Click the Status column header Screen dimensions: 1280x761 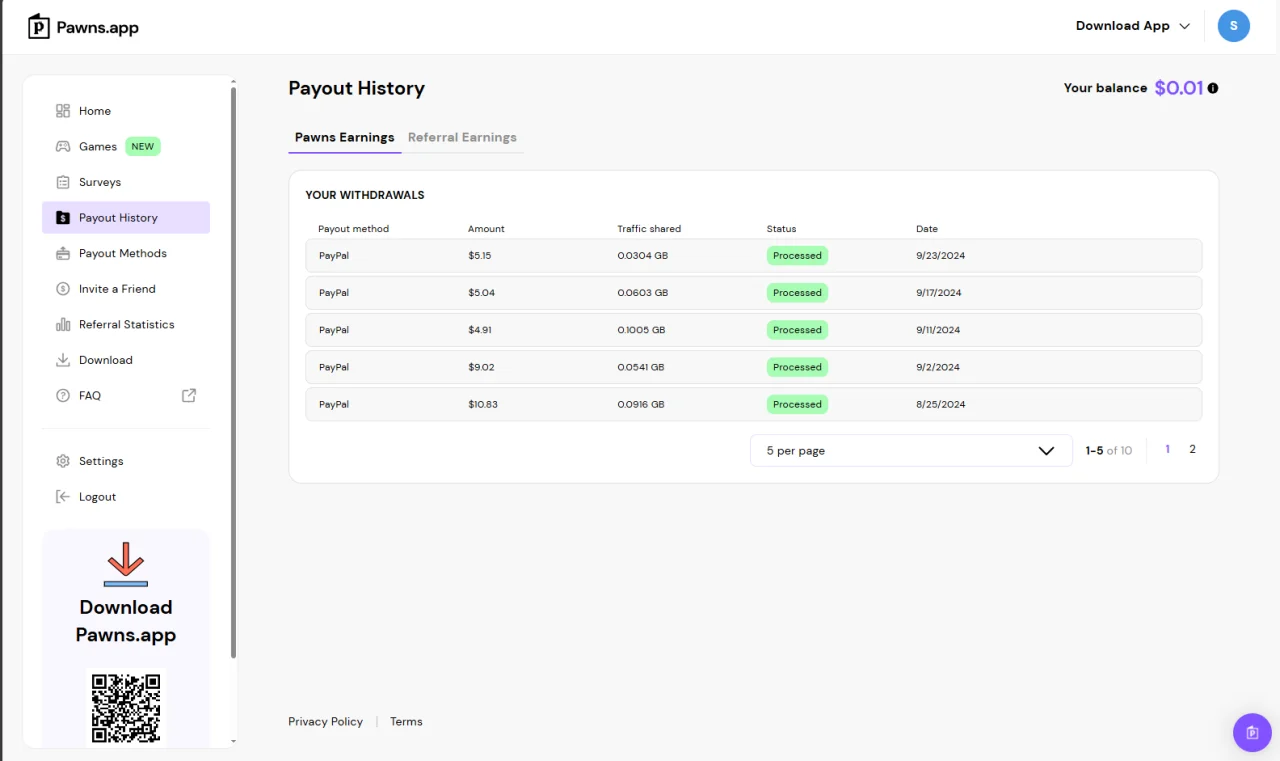coord(782,229)
